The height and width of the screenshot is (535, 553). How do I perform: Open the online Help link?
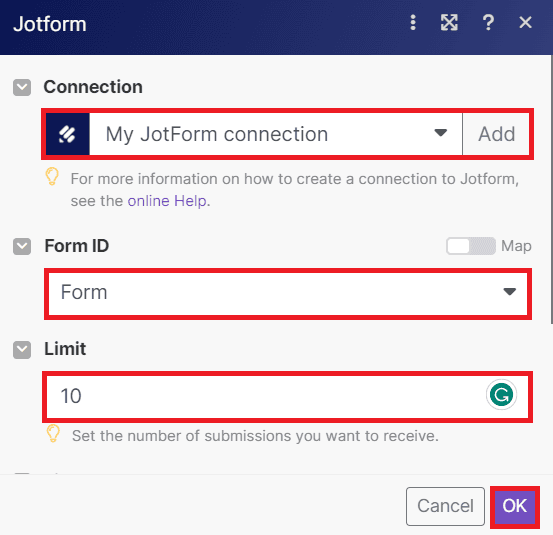(167, 201)
